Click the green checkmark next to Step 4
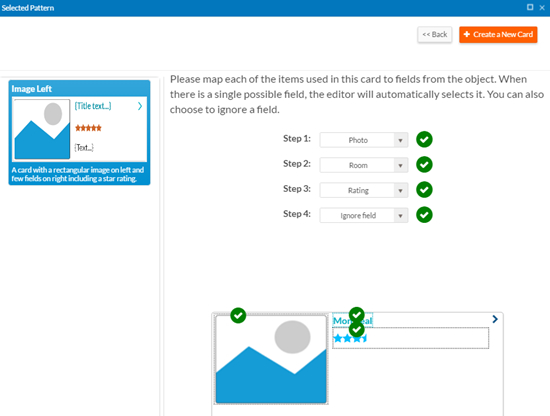 coord(424,215)
